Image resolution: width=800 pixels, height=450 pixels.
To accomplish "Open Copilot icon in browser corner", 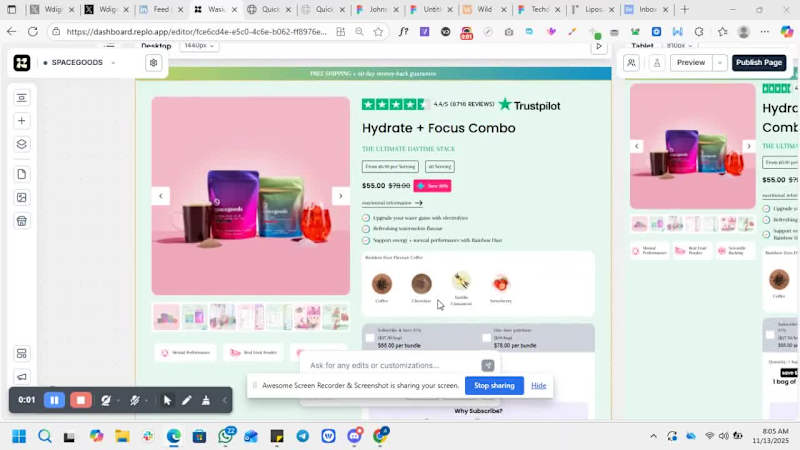I will pyautogui.click(x=786, y=32).
